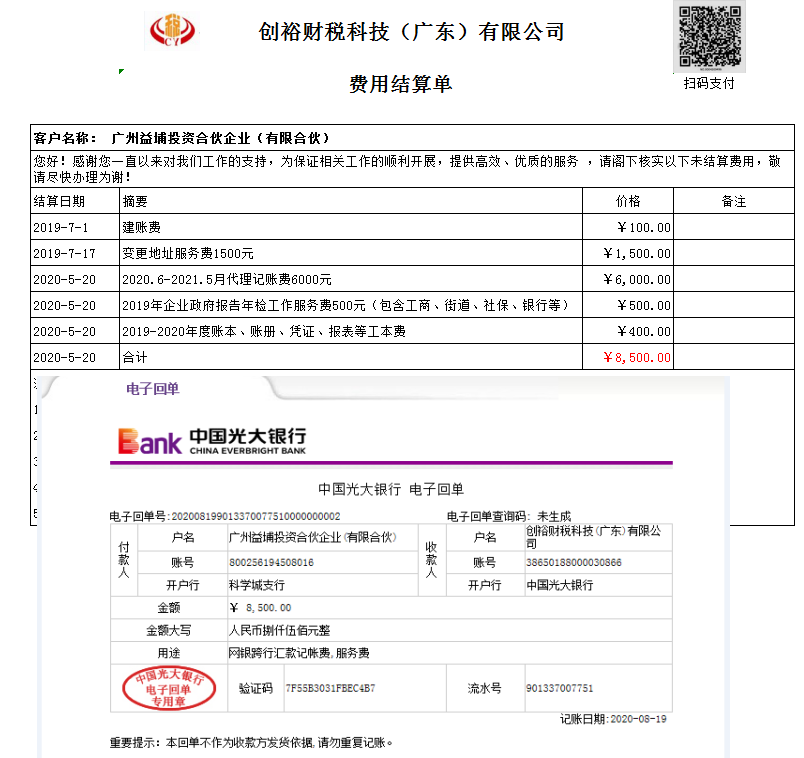Click payer account number 800256194508016
804x758 pixels.
[x=271, y=563]
